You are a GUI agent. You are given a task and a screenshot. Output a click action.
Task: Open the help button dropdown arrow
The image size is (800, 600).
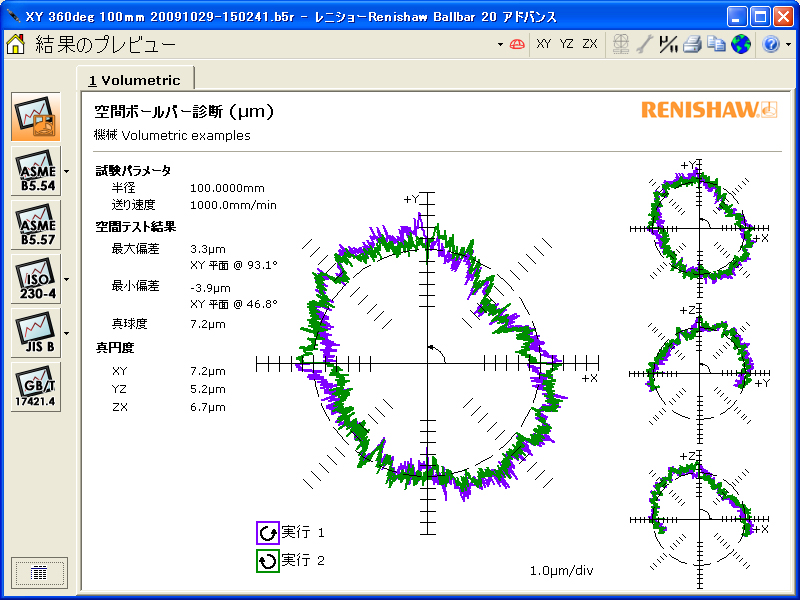pyautogui.click(x=788, y=44)
